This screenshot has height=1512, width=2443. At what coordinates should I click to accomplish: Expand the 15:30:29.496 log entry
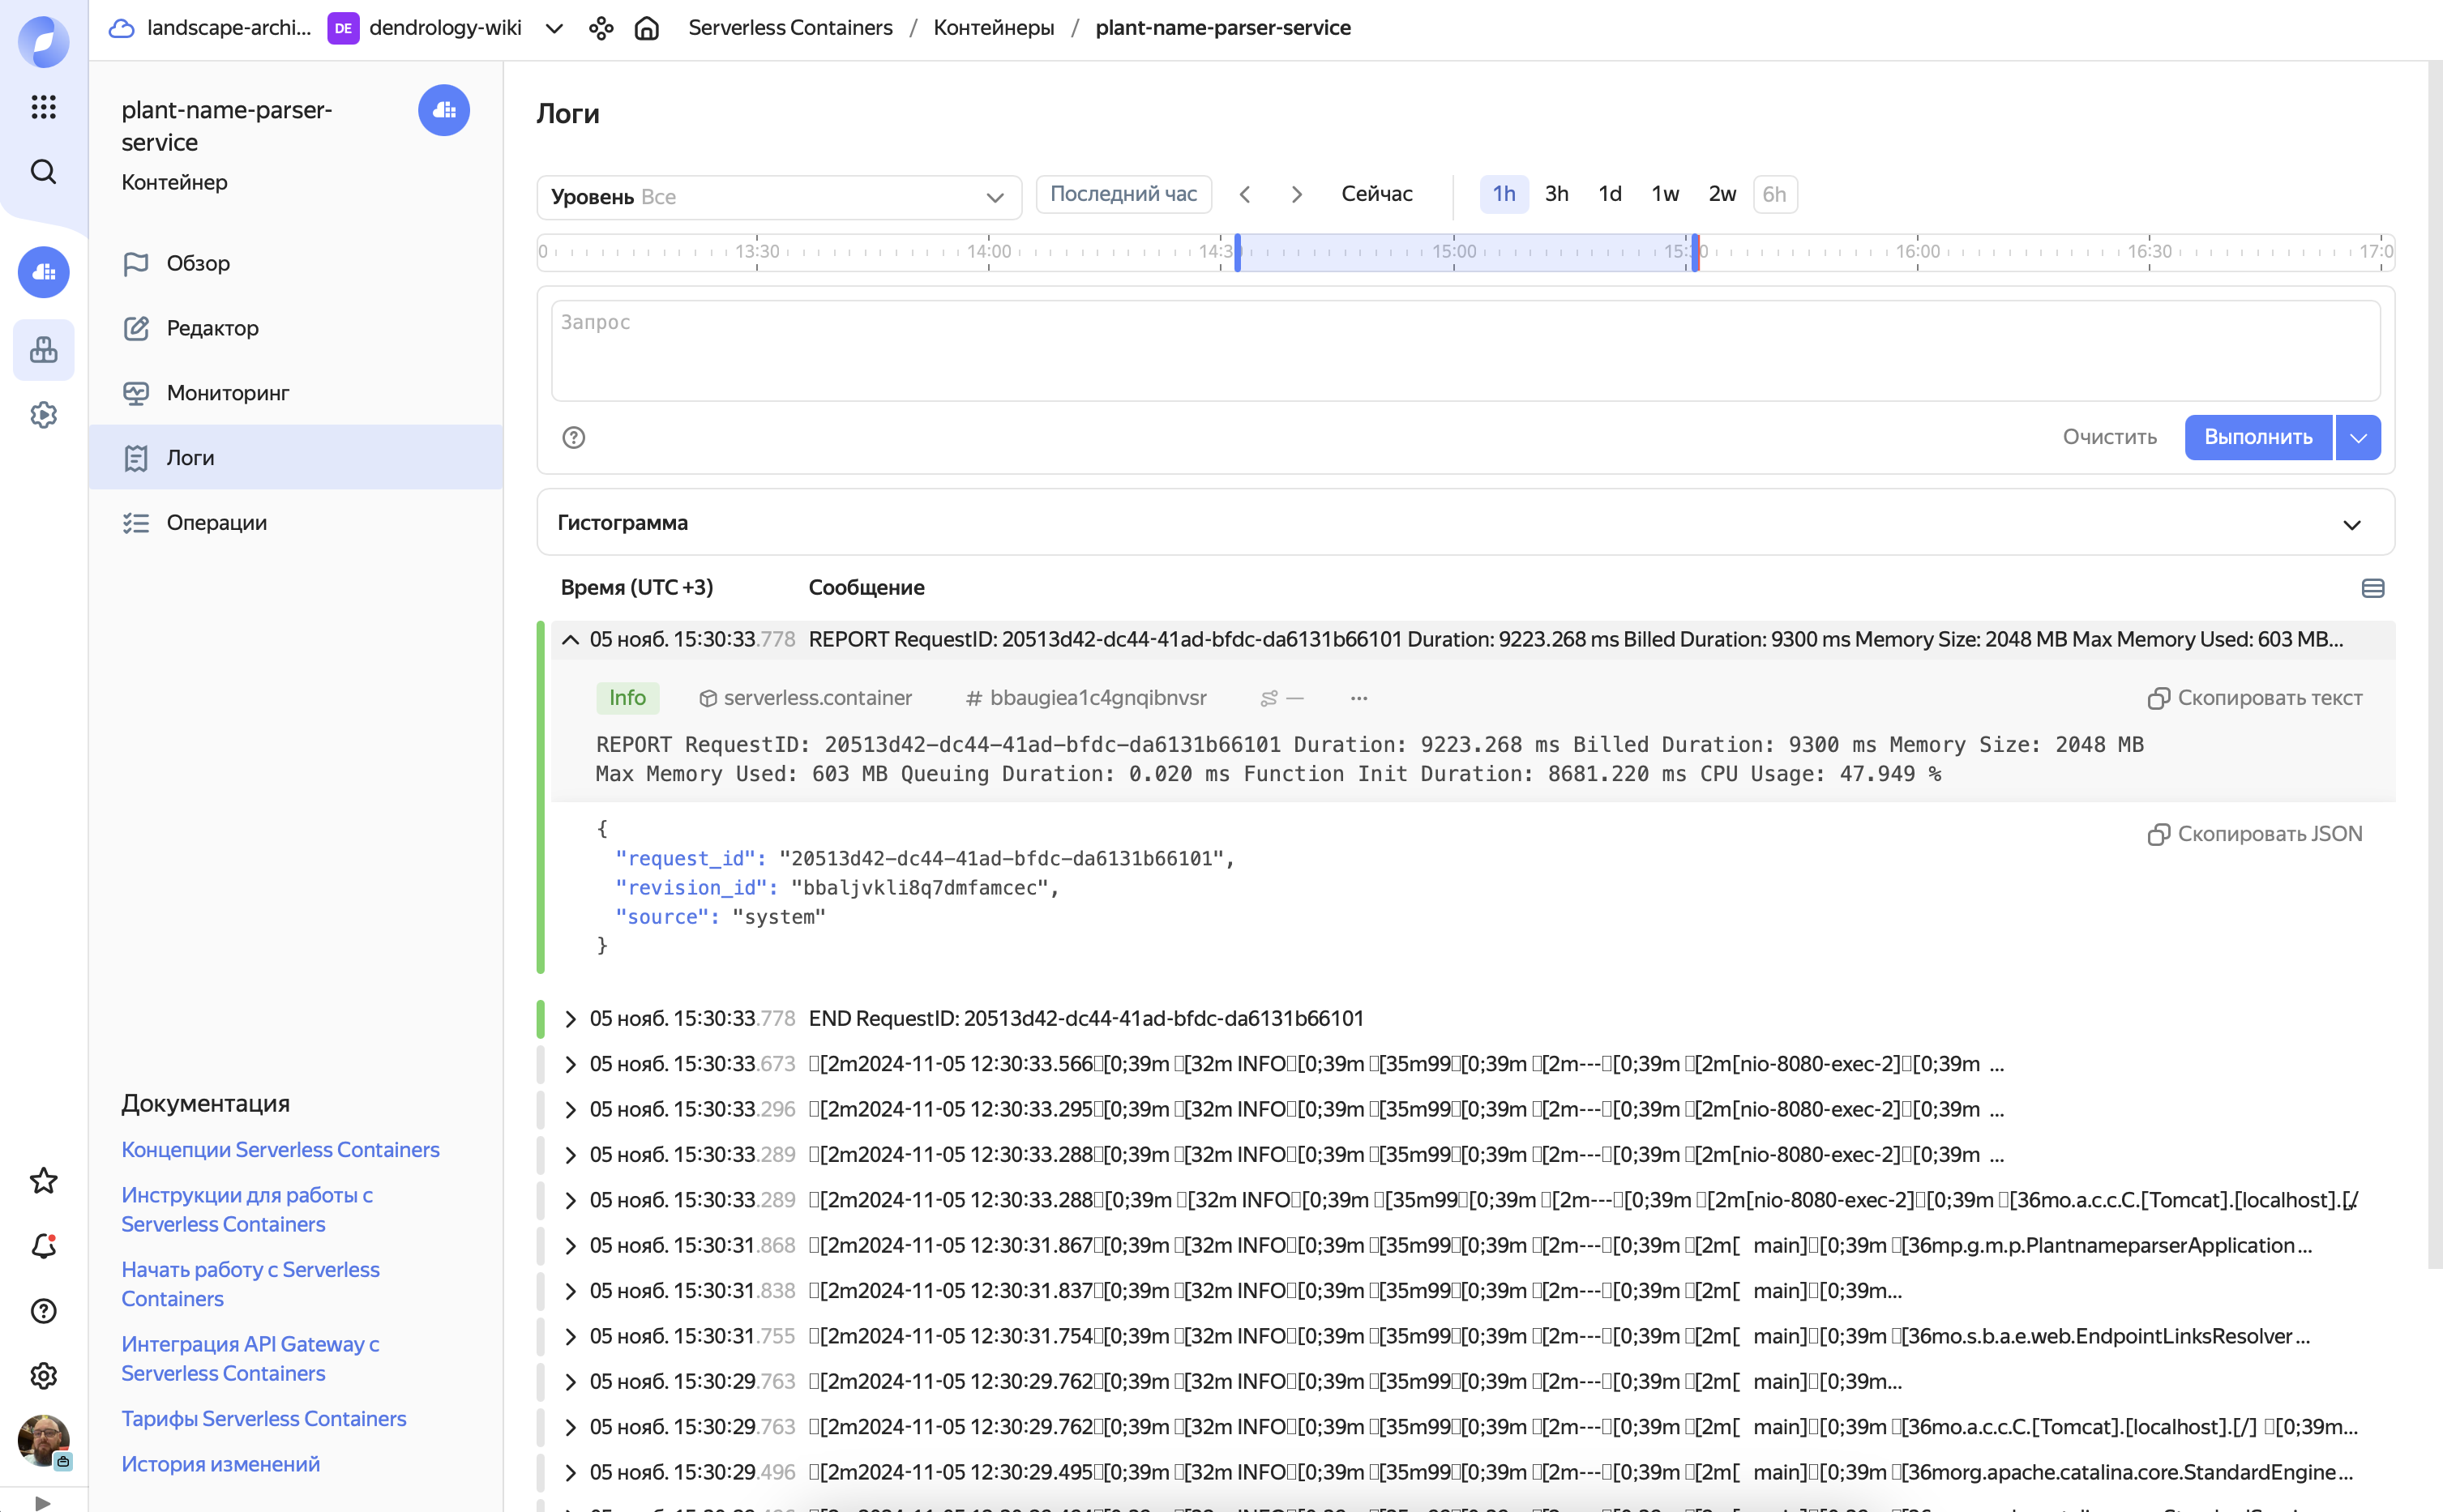(570, 1473)
